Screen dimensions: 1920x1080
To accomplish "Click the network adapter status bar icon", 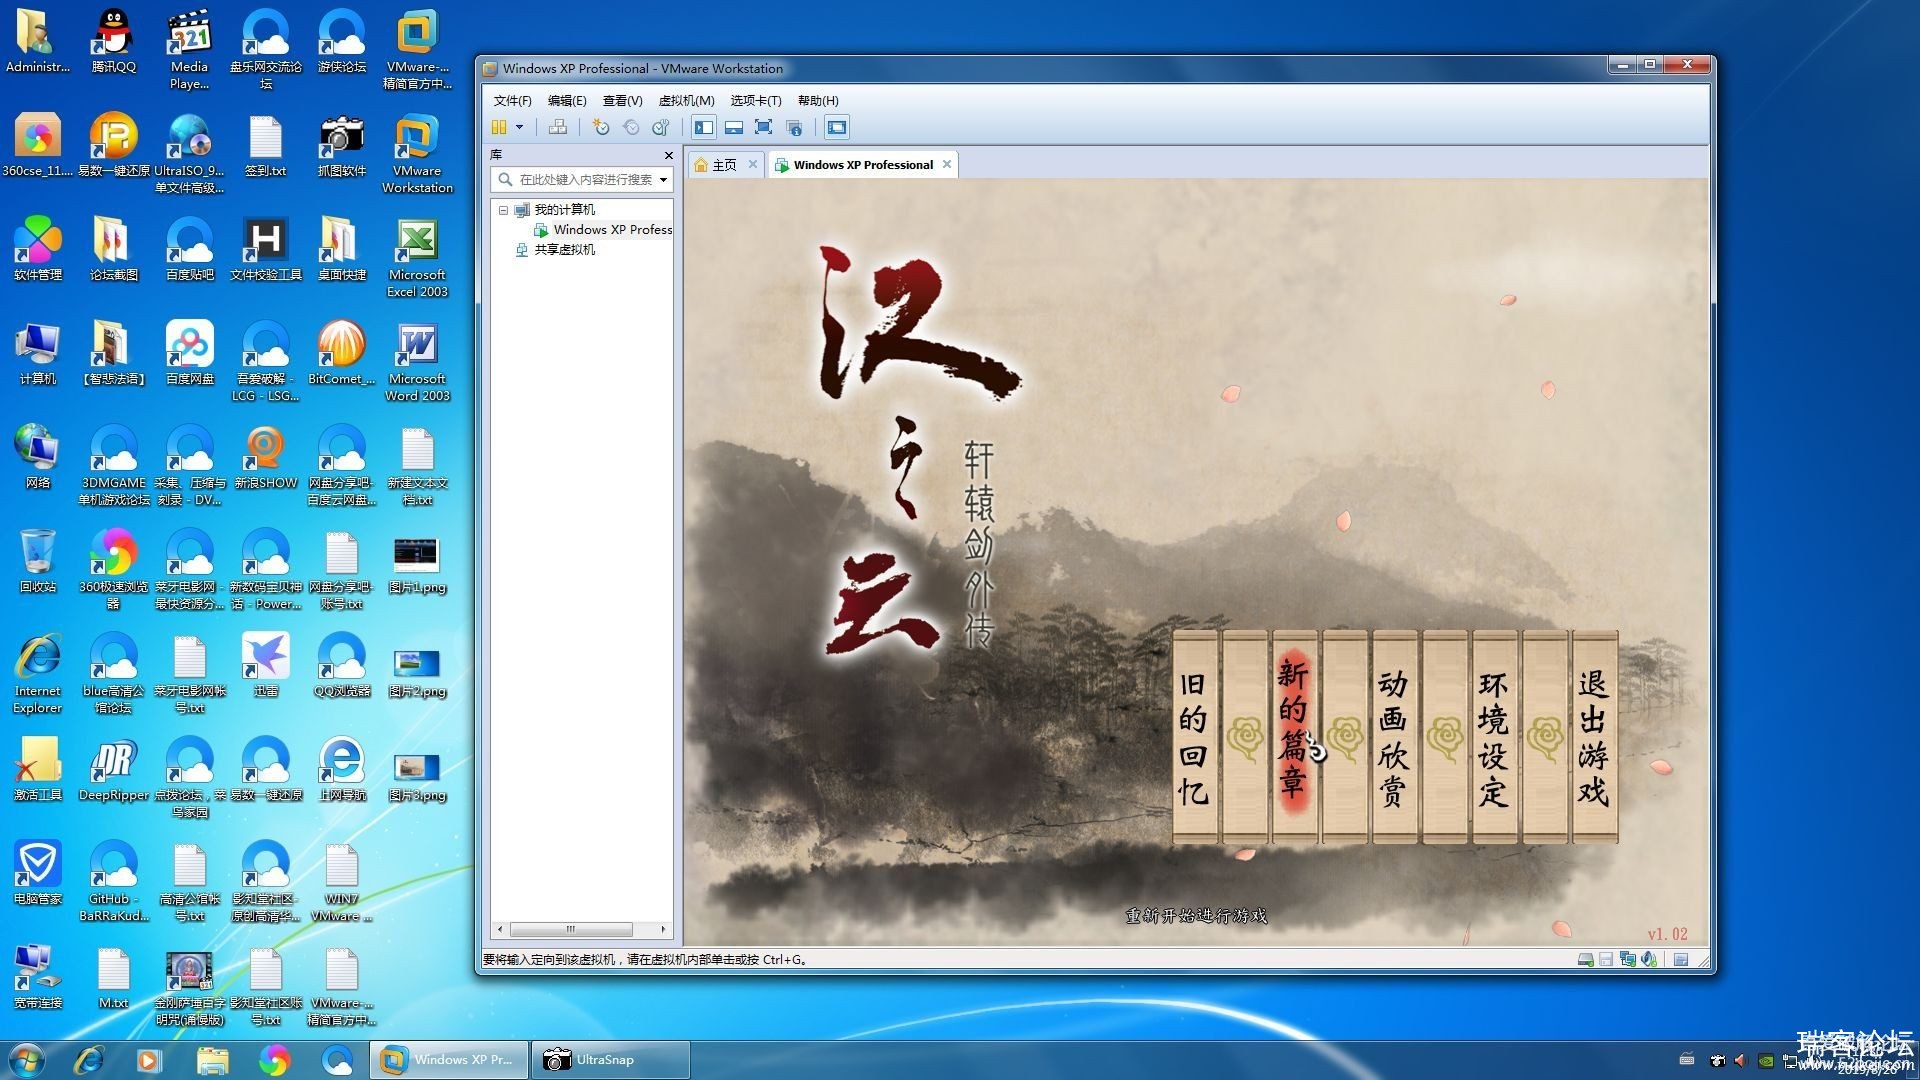I will tap(1627, 960).
